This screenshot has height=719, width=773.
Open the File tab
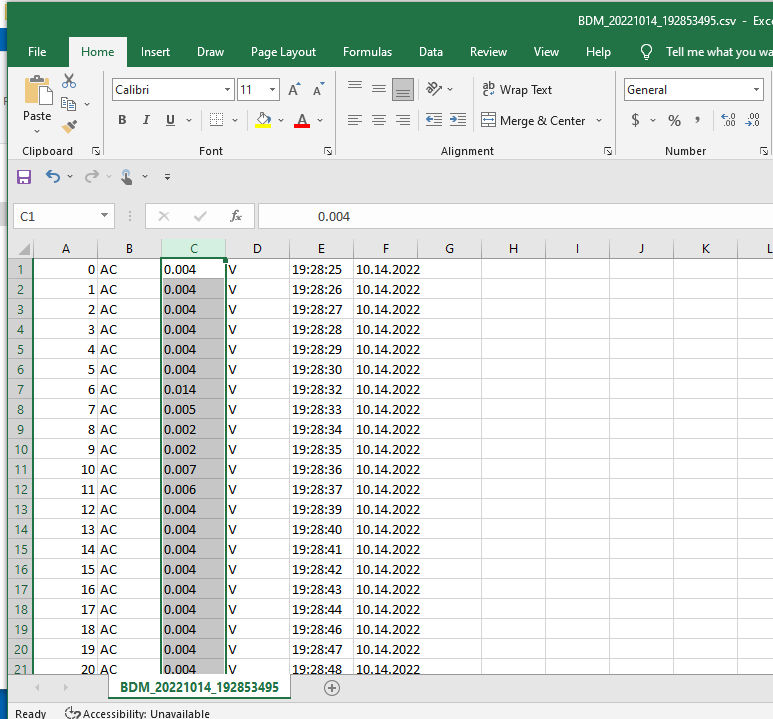coord(37,52)
